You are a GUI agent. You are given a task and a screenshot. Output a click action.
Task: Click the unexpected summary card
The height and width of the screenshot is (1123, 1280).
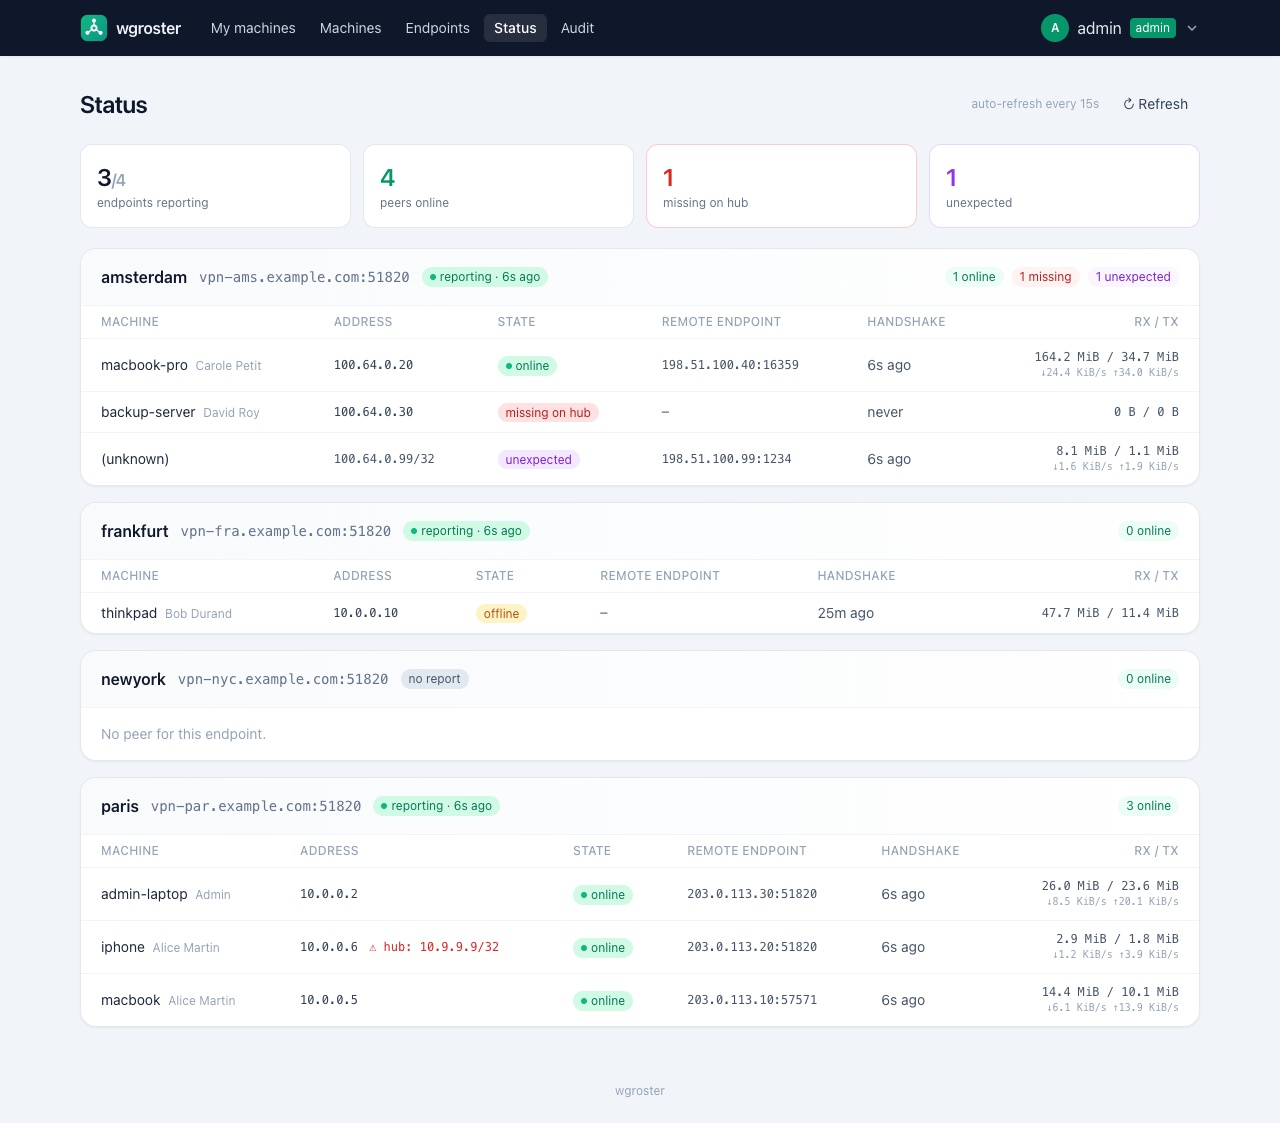(1064, 186)
